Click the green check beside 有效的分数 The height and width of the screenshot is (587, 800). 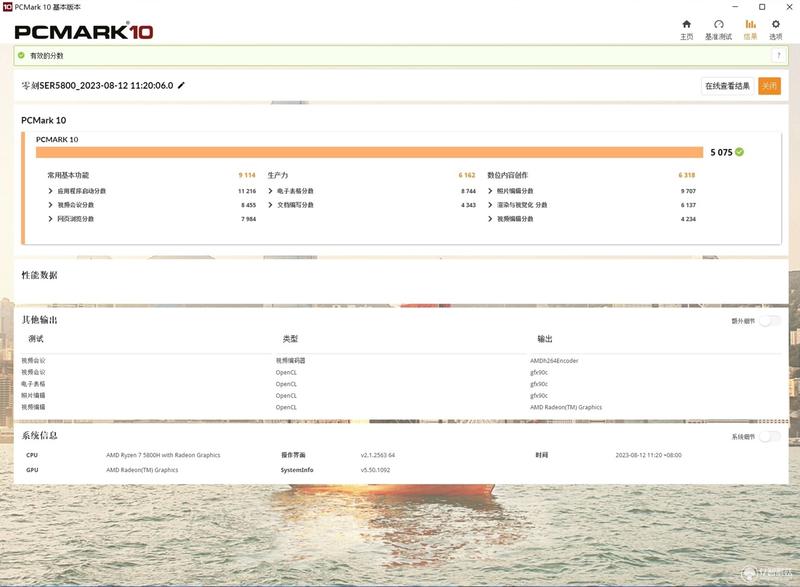[x=21, y=55]
